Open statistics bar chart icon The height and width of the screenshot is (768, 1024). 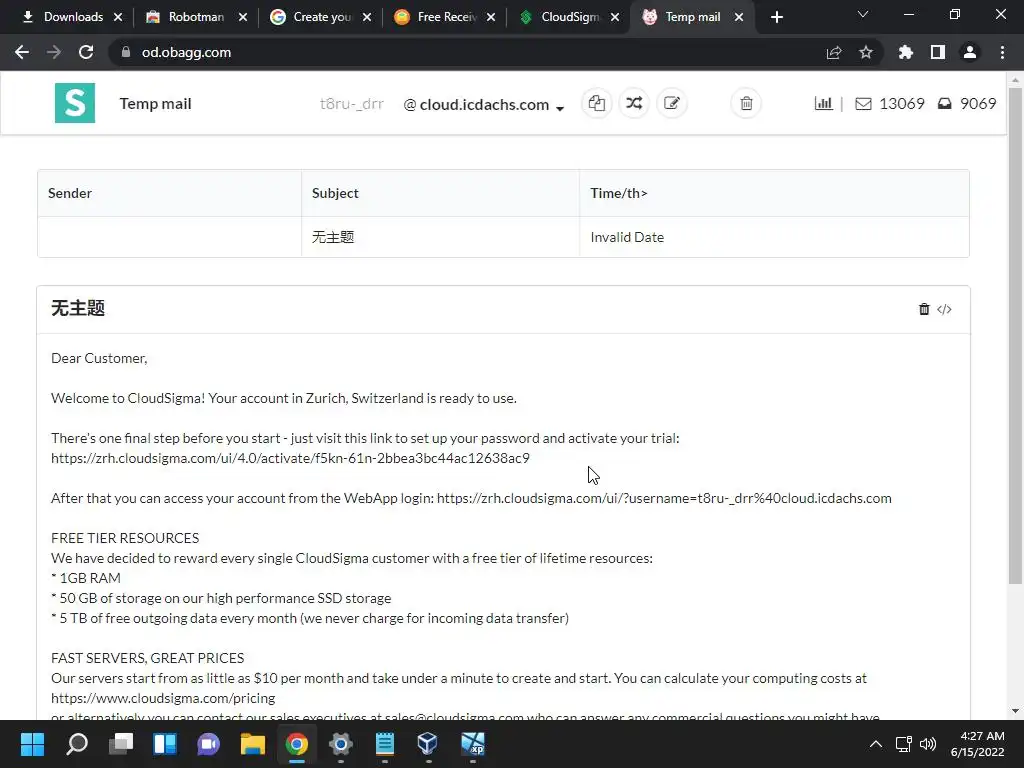tap(824, 103)
